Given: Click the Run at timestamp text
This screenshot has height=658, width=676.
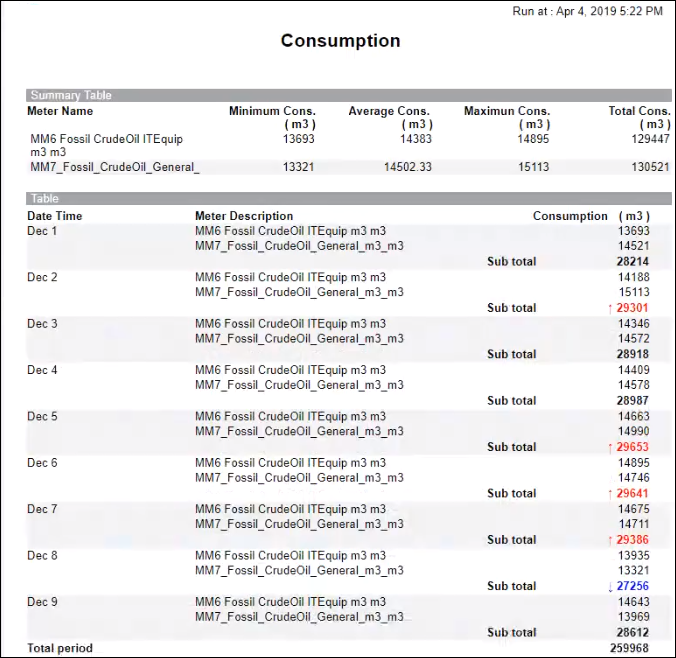Looking at the screenshot, I should (587, 11).
